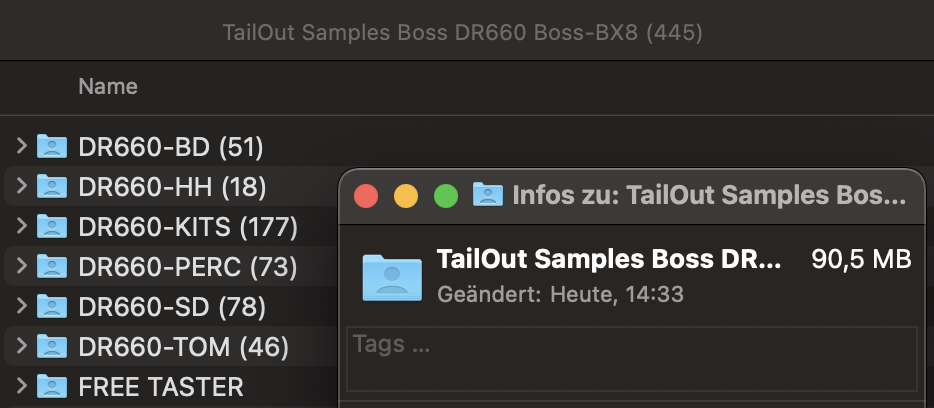Click the DR660-TOM folder icon
This screenshot has width=934, height=408.
pyautogui.click(x=52, y=347)
